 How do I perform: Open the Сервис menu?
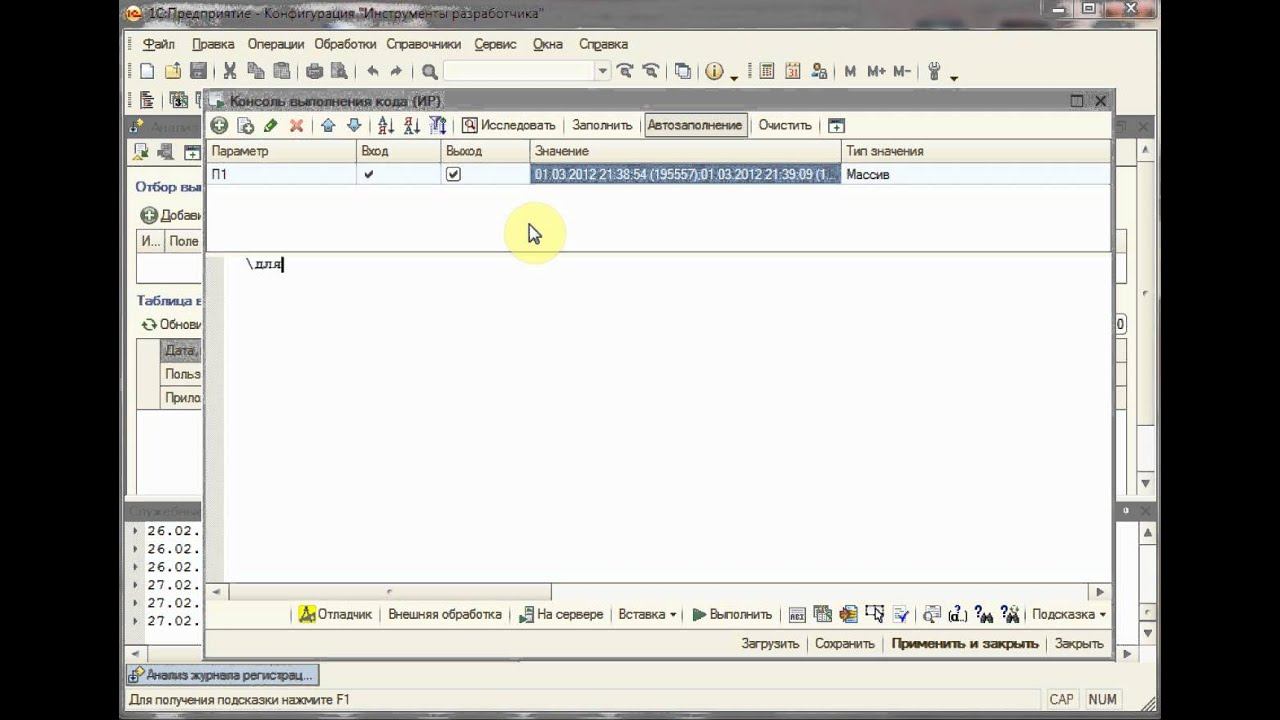coord(495,44)
